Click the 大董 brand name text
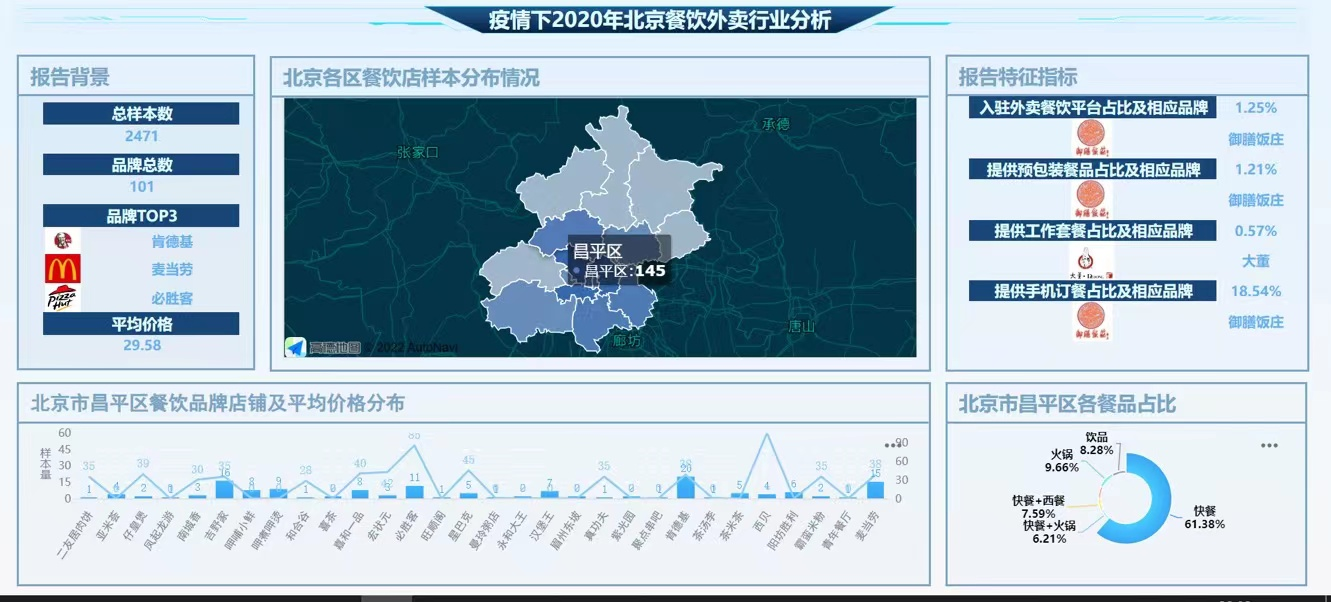 [1255, 261]
